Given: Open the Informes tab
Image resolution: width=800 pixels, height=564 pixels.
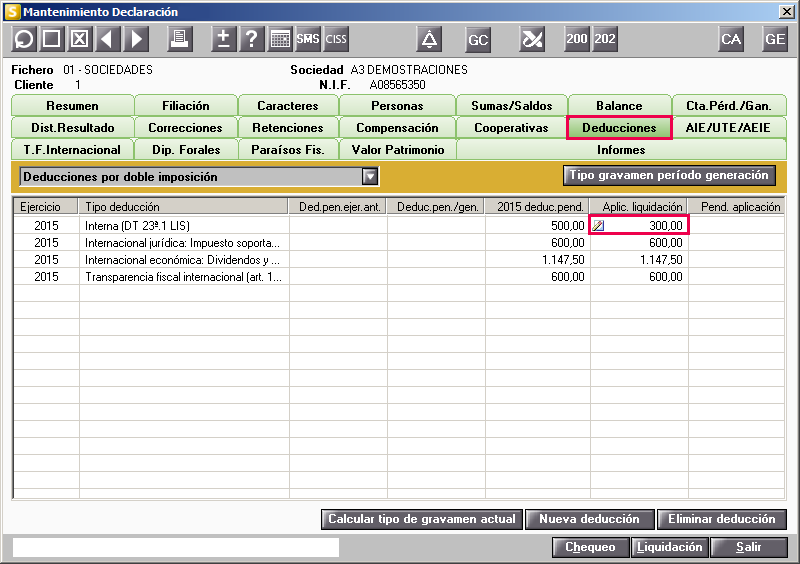Looking at the screenshot, I should tap(621, 150).
